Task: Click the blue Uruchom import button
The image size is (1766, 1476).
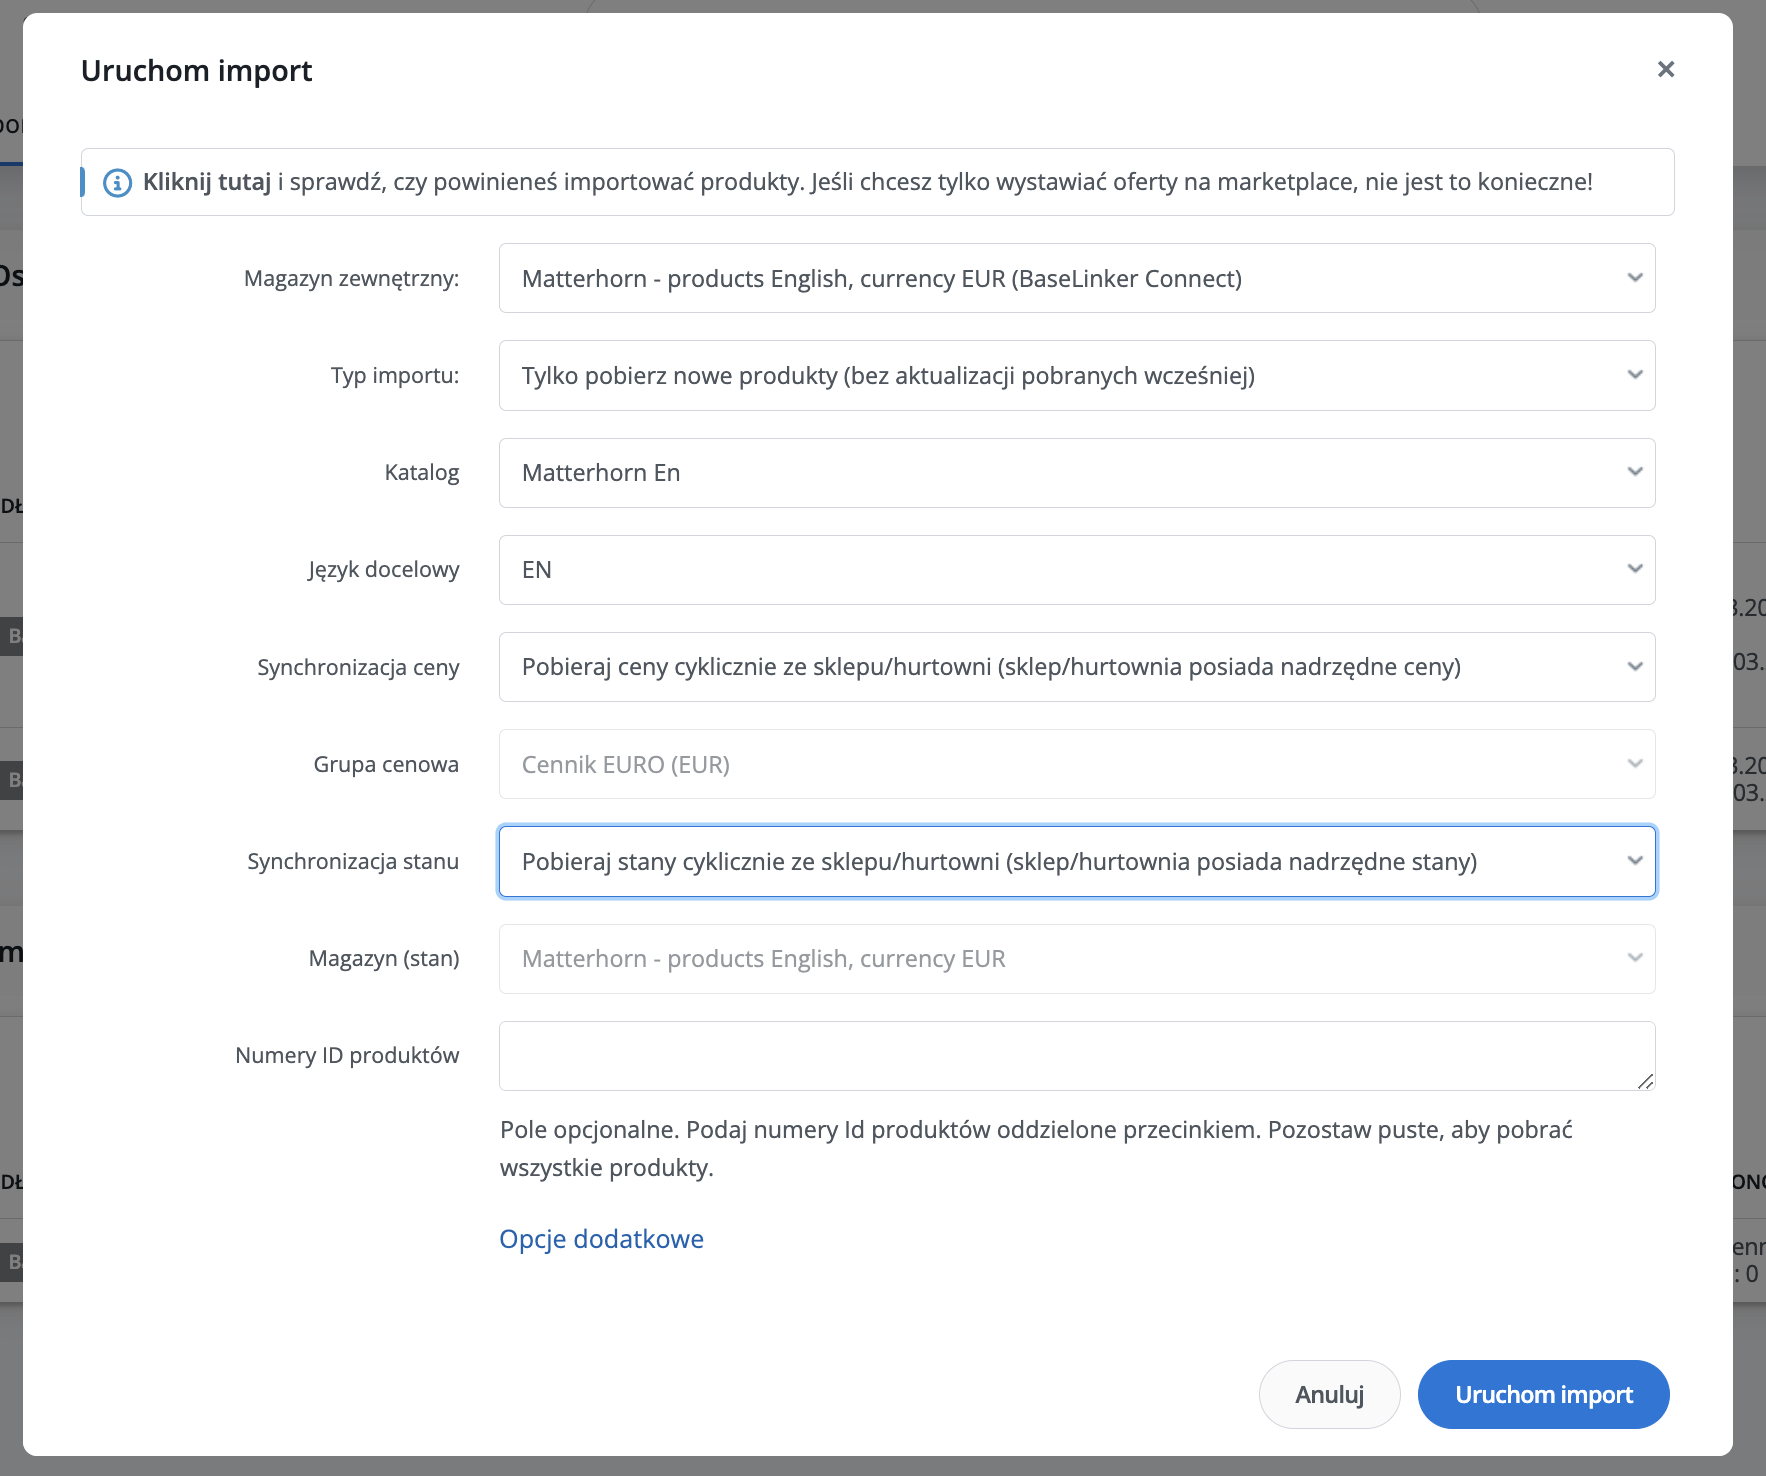Action: click(1543, 1394)
